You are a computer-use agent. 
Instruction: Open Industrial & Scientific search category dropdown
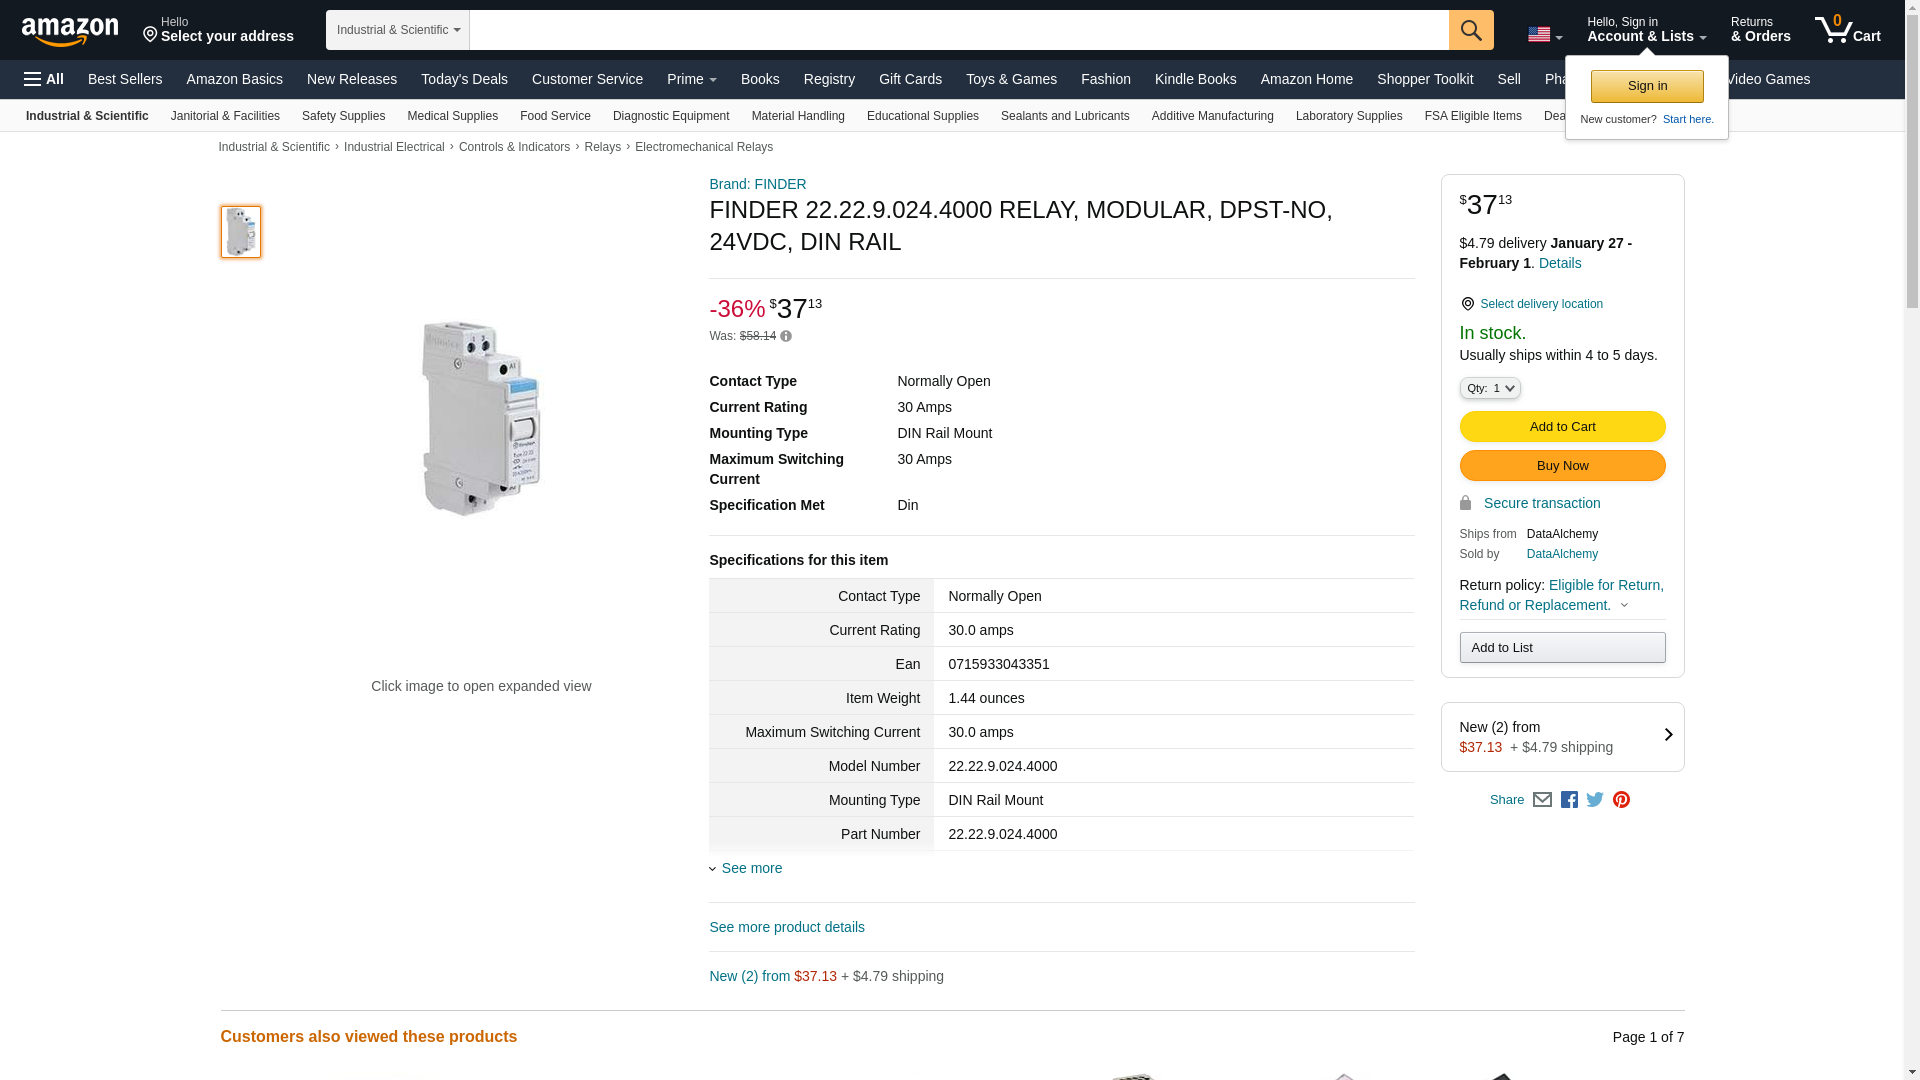click(x=397, y=30)
